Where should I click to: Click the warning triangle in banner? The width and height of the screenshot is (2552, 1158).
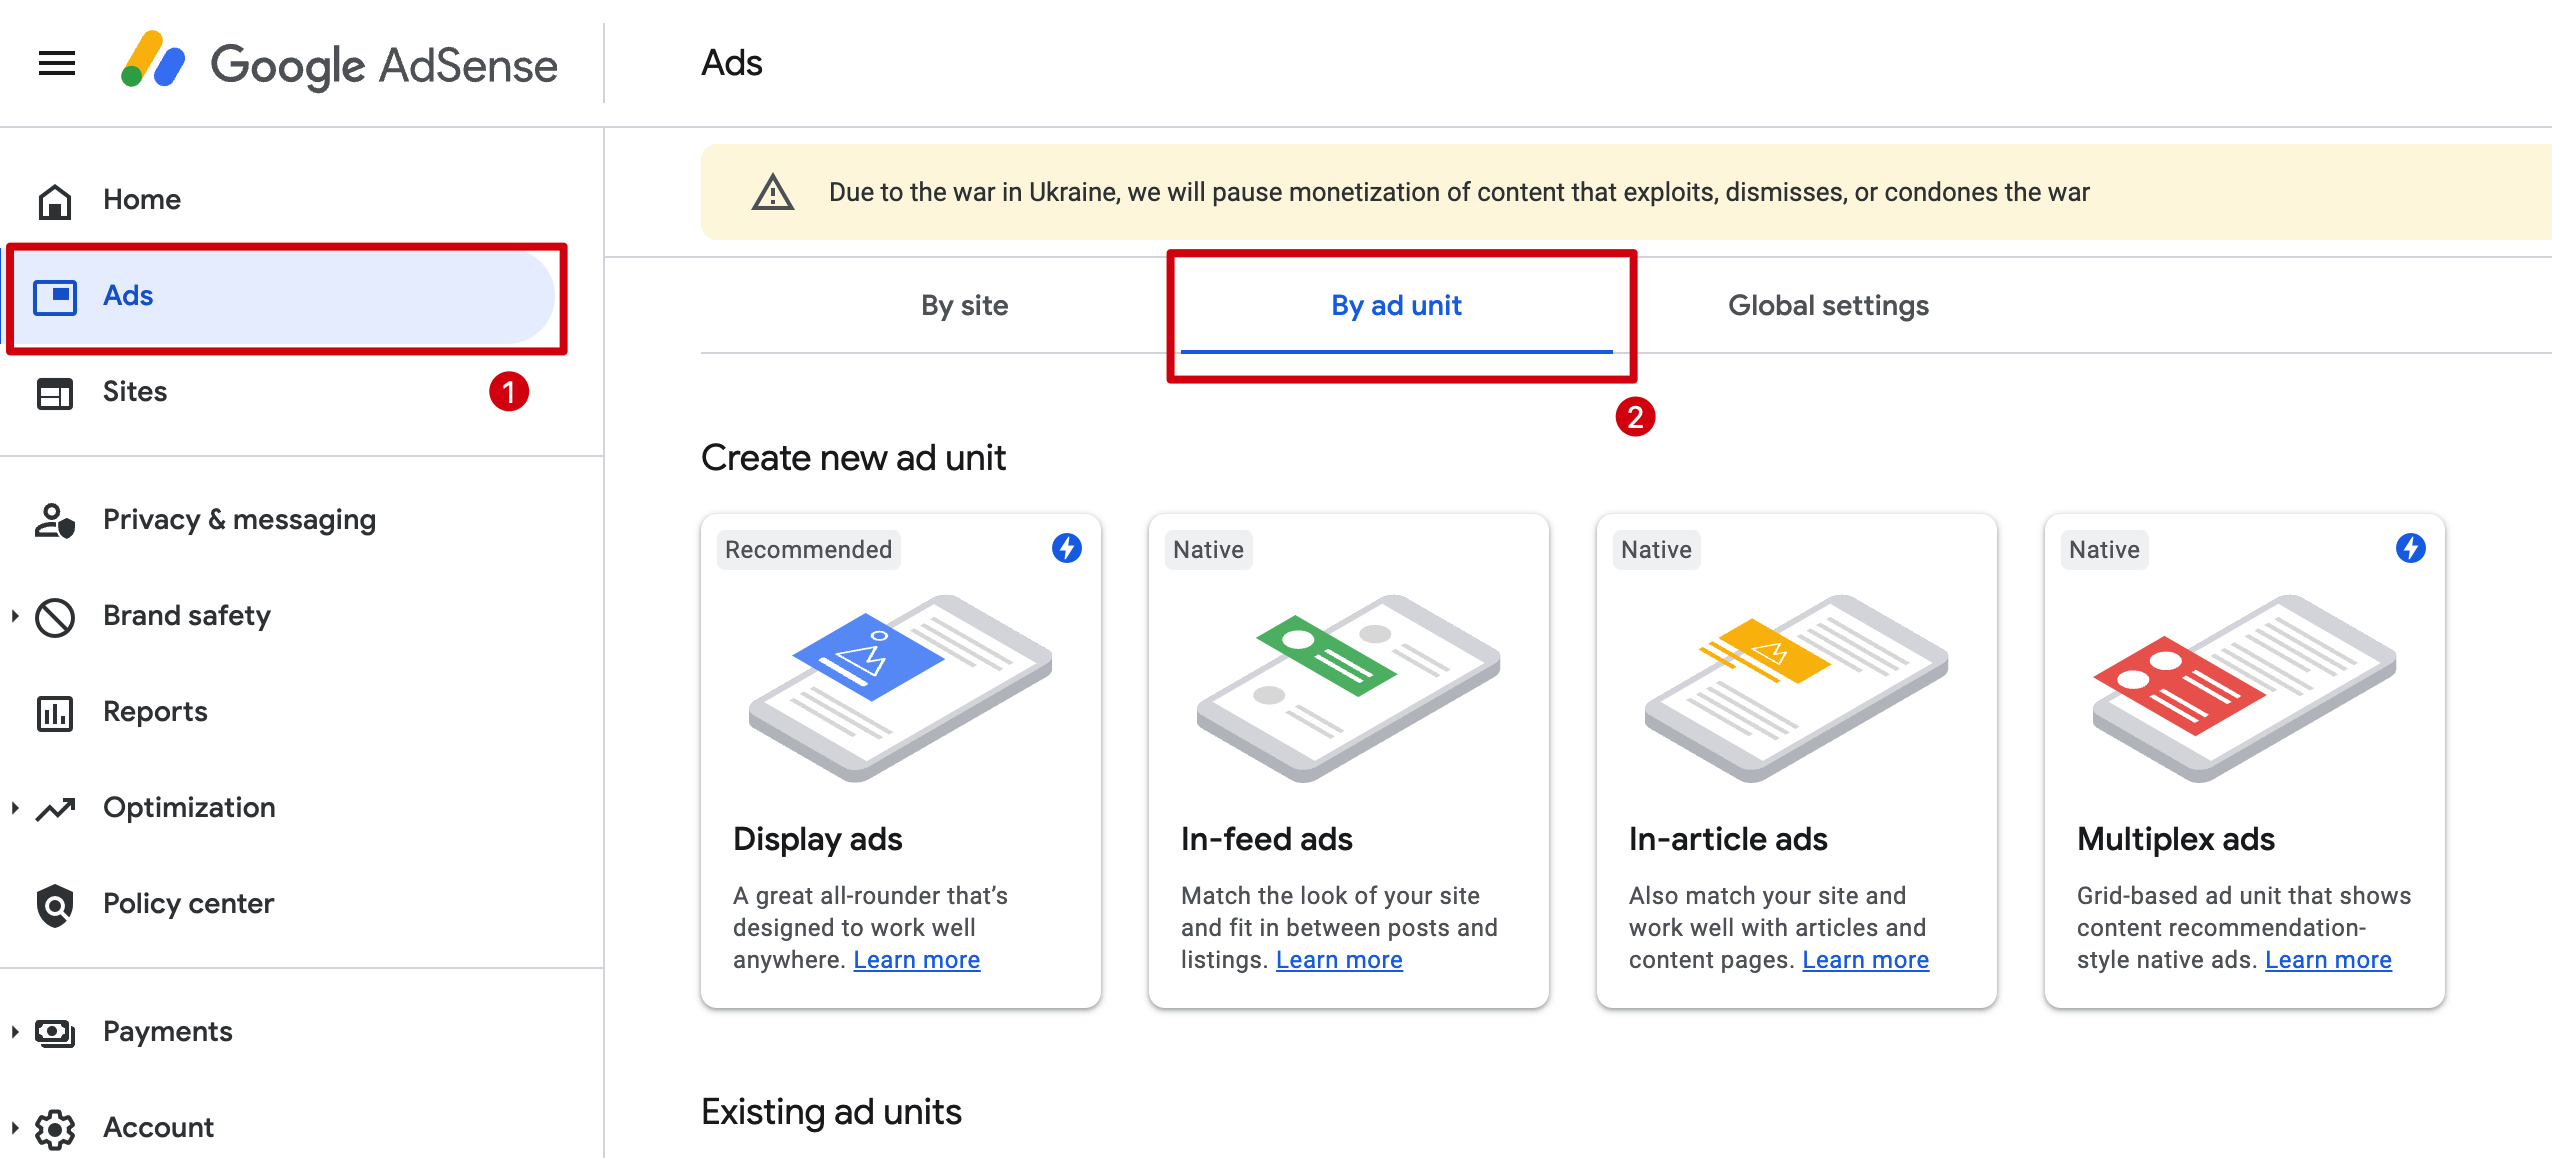(772, 192)
